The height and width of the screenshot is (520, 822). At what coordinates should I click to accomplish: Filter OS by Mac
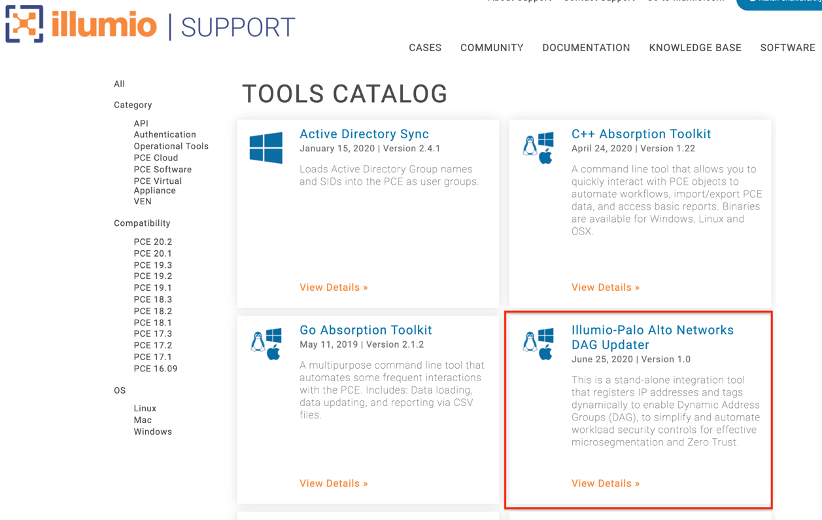coord(143,420)
